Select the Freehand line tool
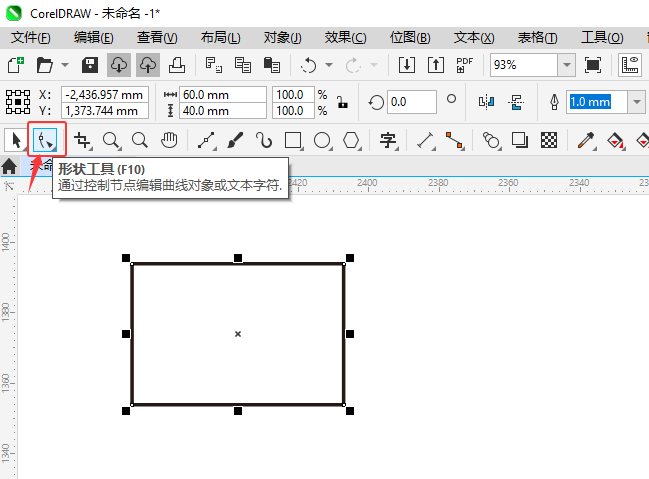Screen dimensions: 649x479 207,140
